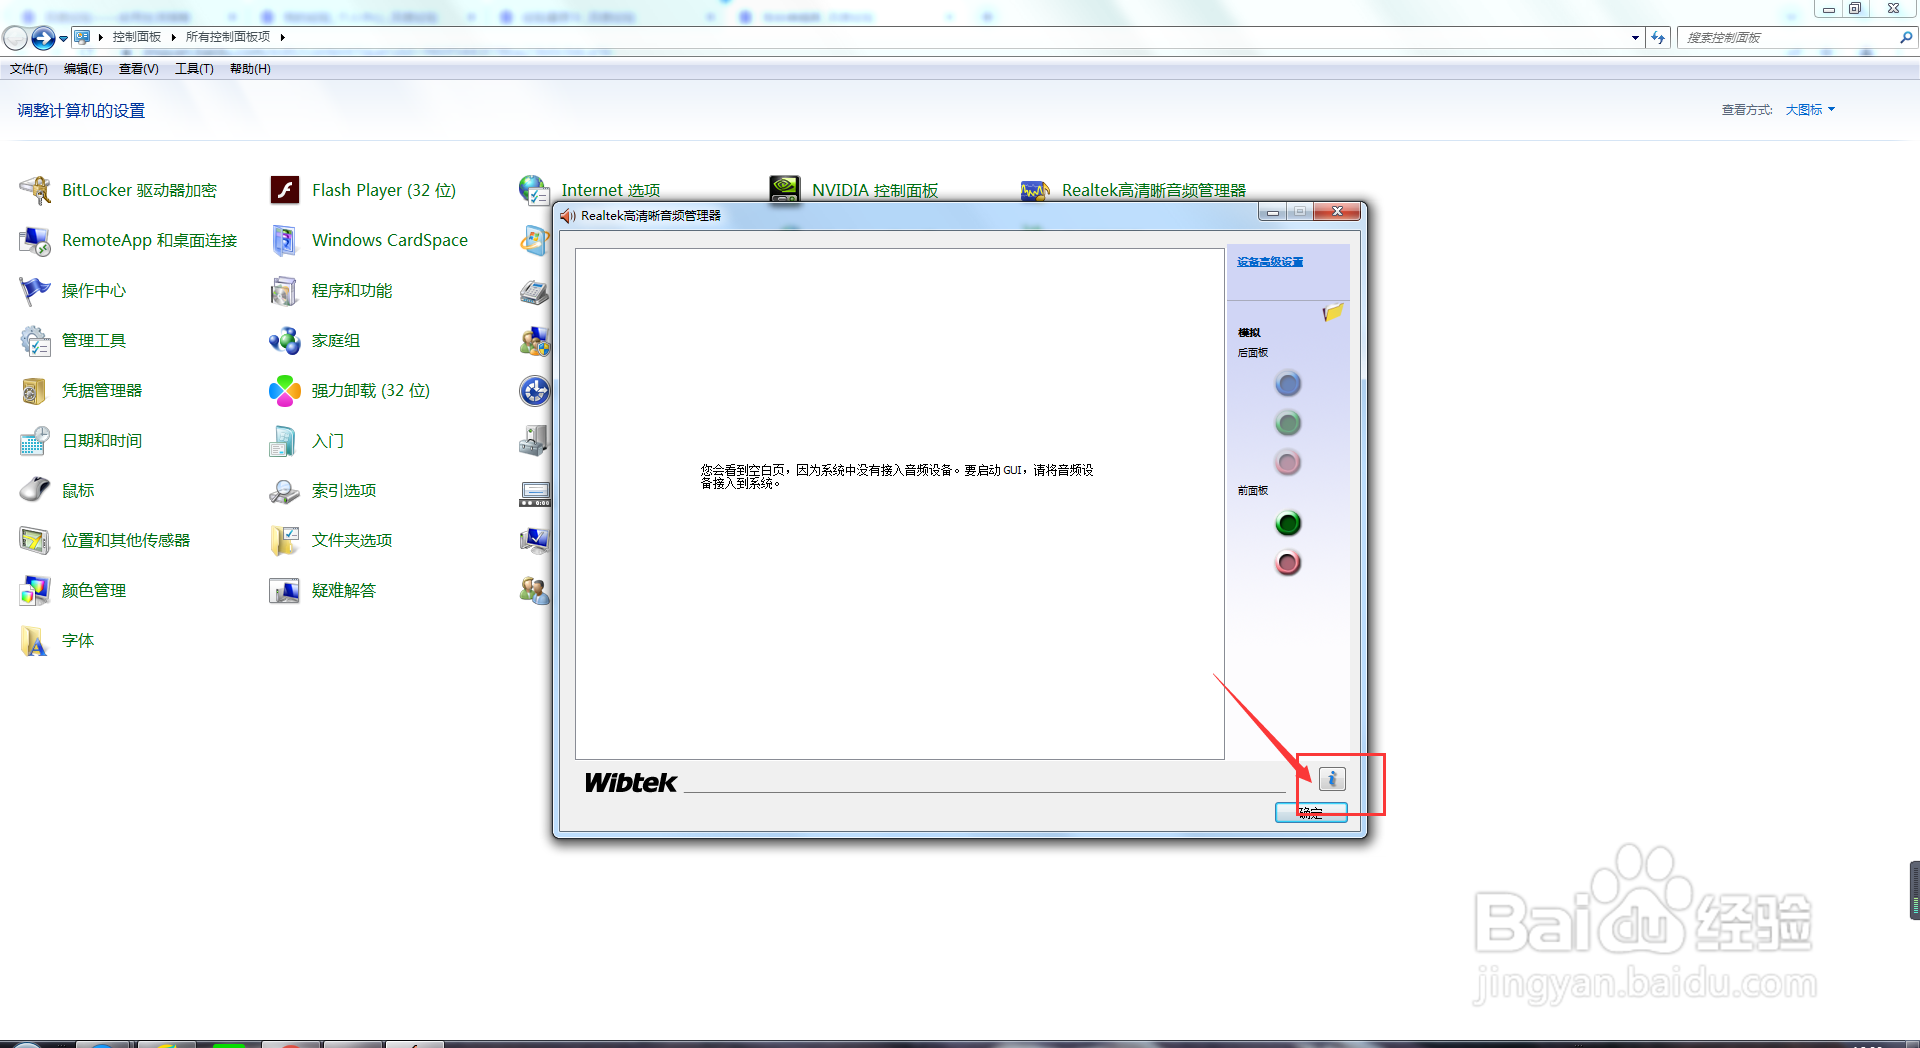1920x1048 pixels.
Task: Click the info button in Realtek manager
Action: 1332,779
